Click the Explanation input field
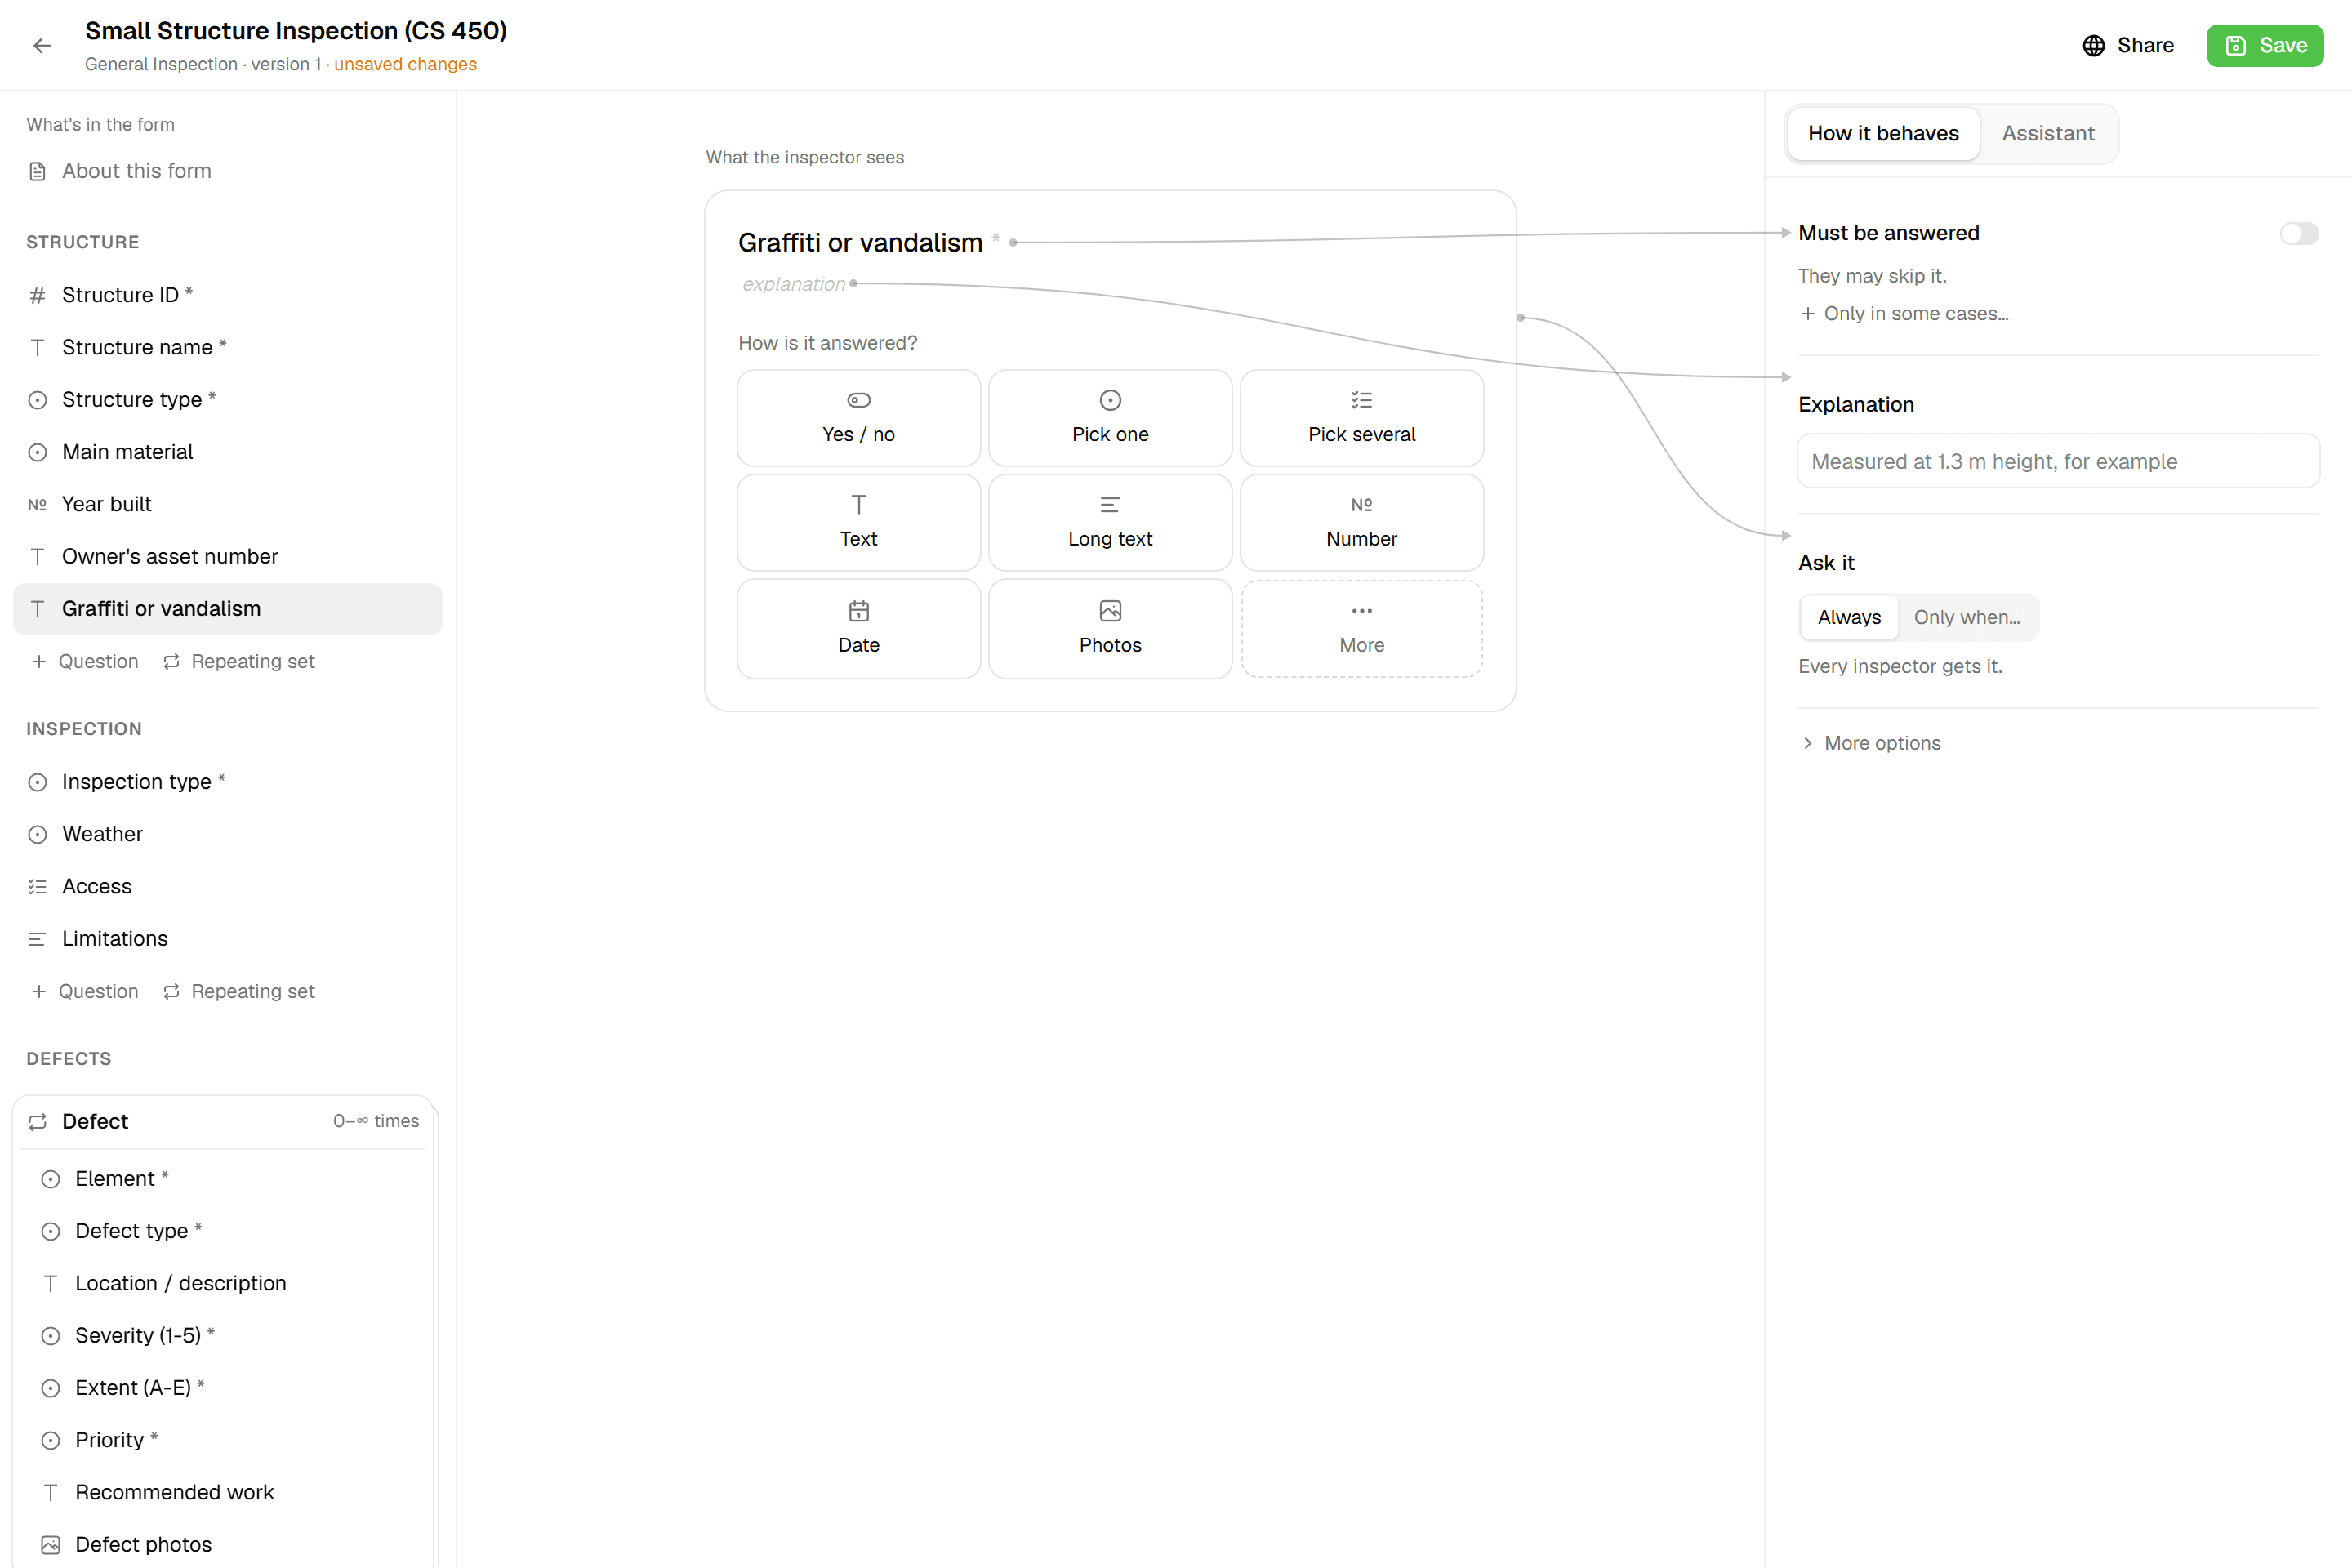2352x1568 pixels. point(2058,461)
